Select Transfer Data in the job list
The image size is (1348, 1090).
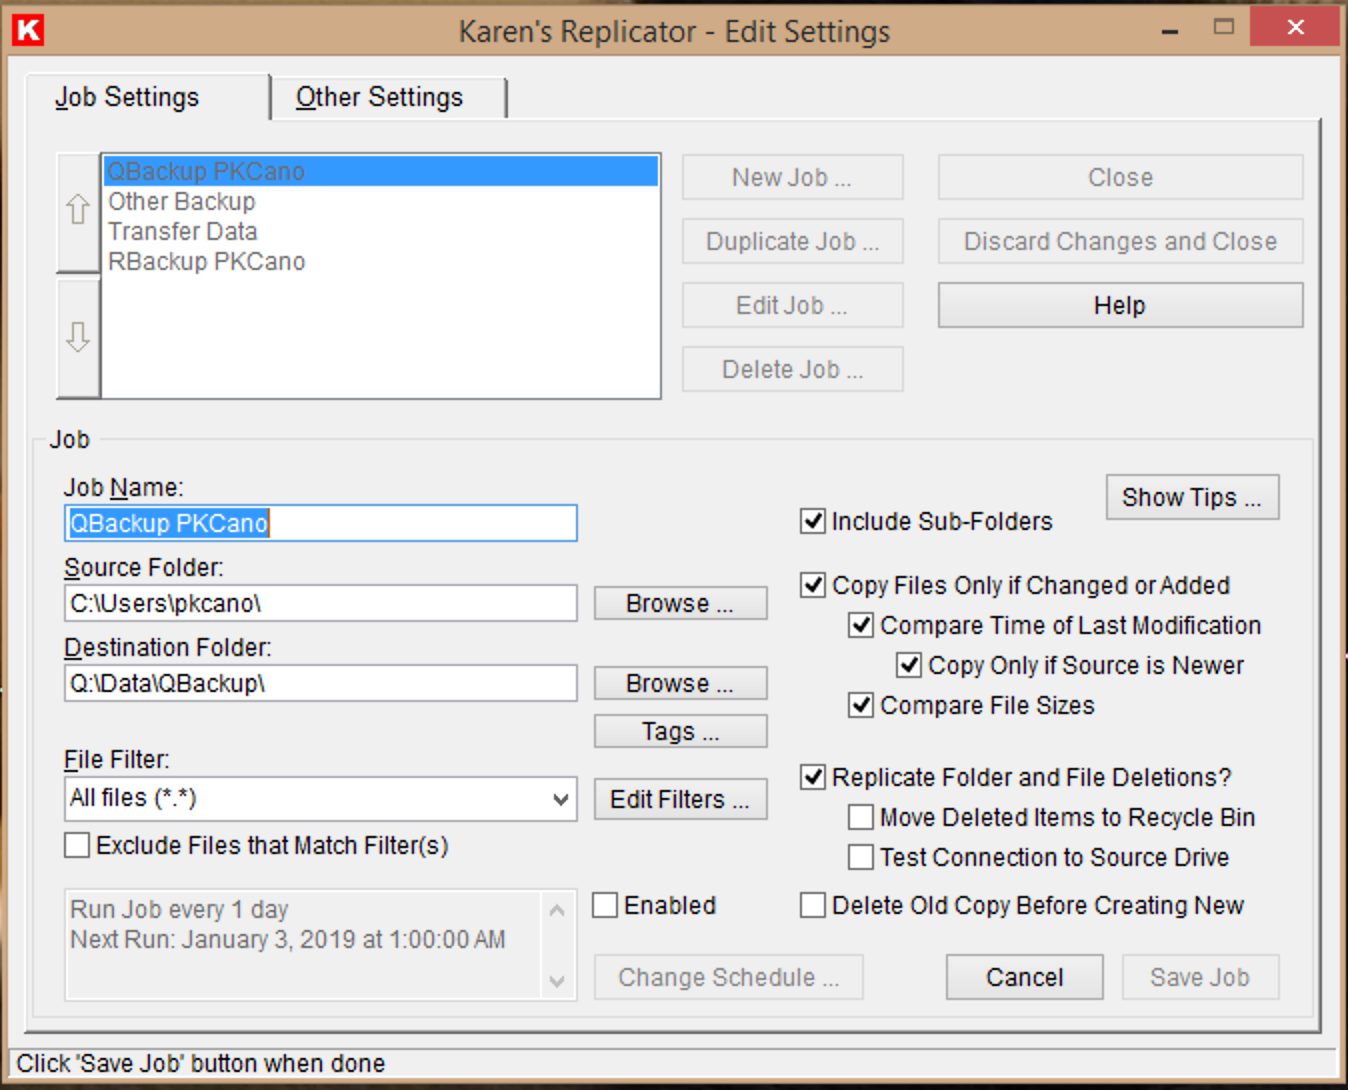pyautogui.click(x=183, y=231)
